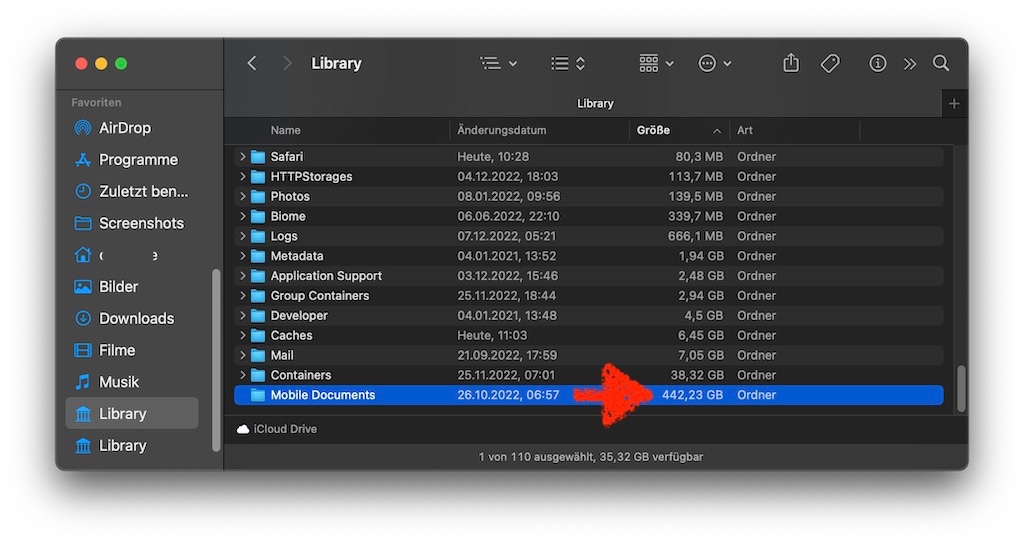Viewport: 1024px width, 544px height.
Task: Click the Search magnifier icon
Action: tap(941, 63)
